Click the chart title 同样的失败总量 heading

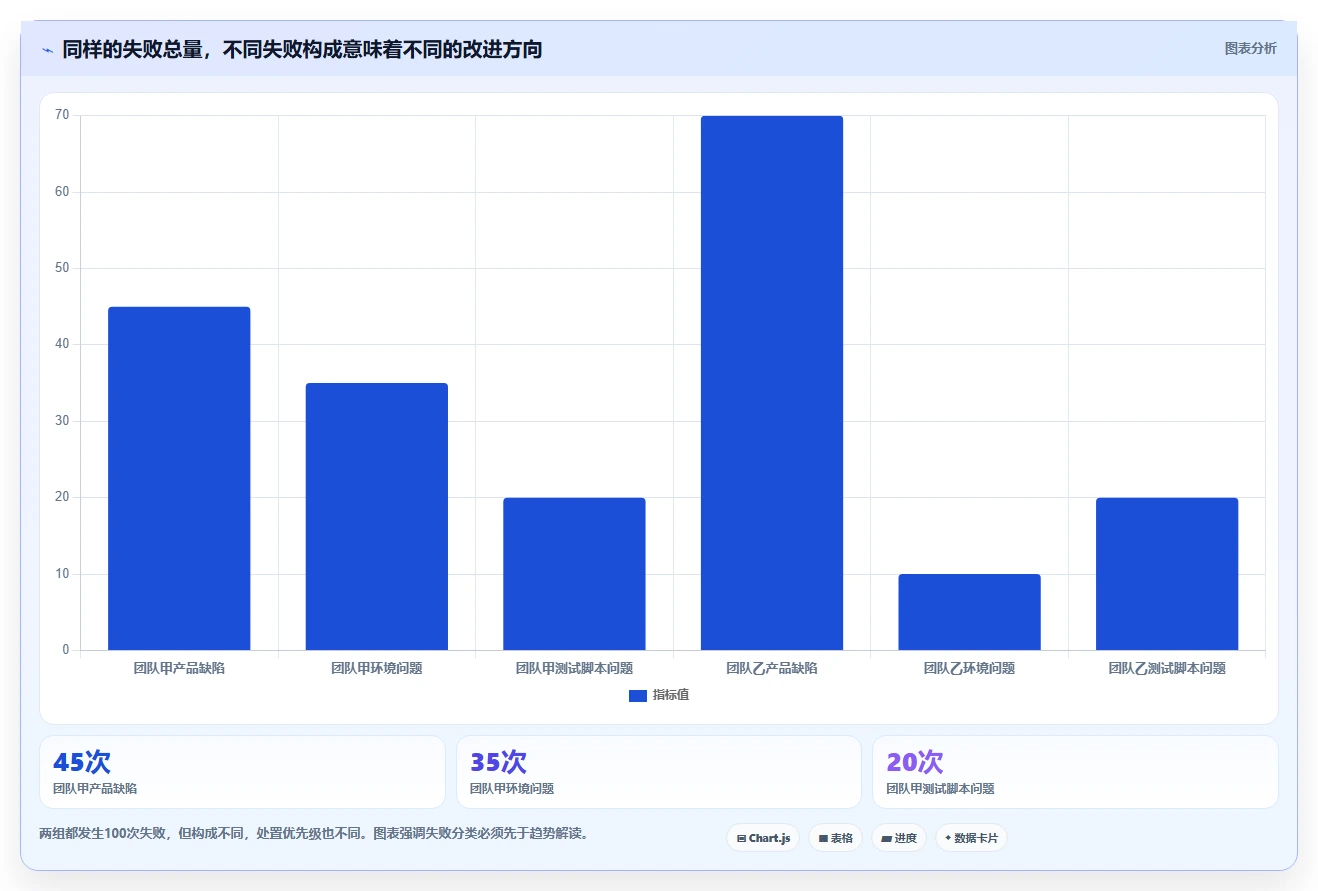(302, 49)
